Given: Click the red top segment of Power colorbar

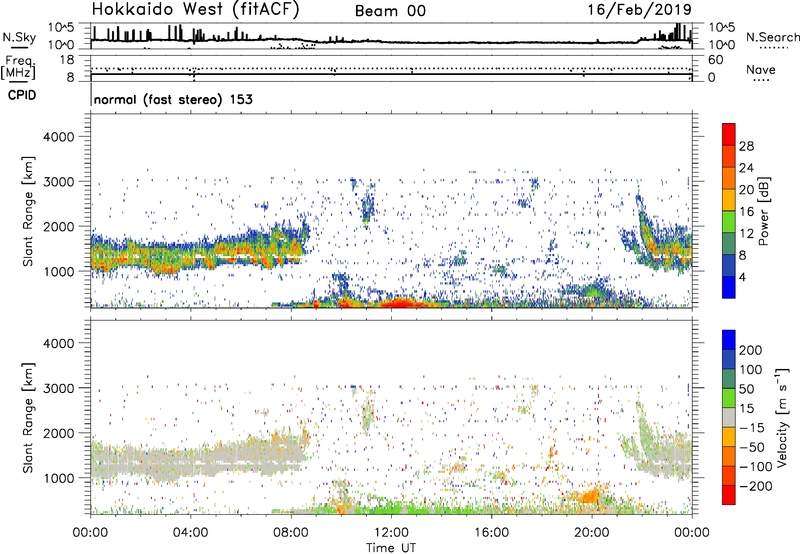Looking at the screenshot, I should coord(729,134).
